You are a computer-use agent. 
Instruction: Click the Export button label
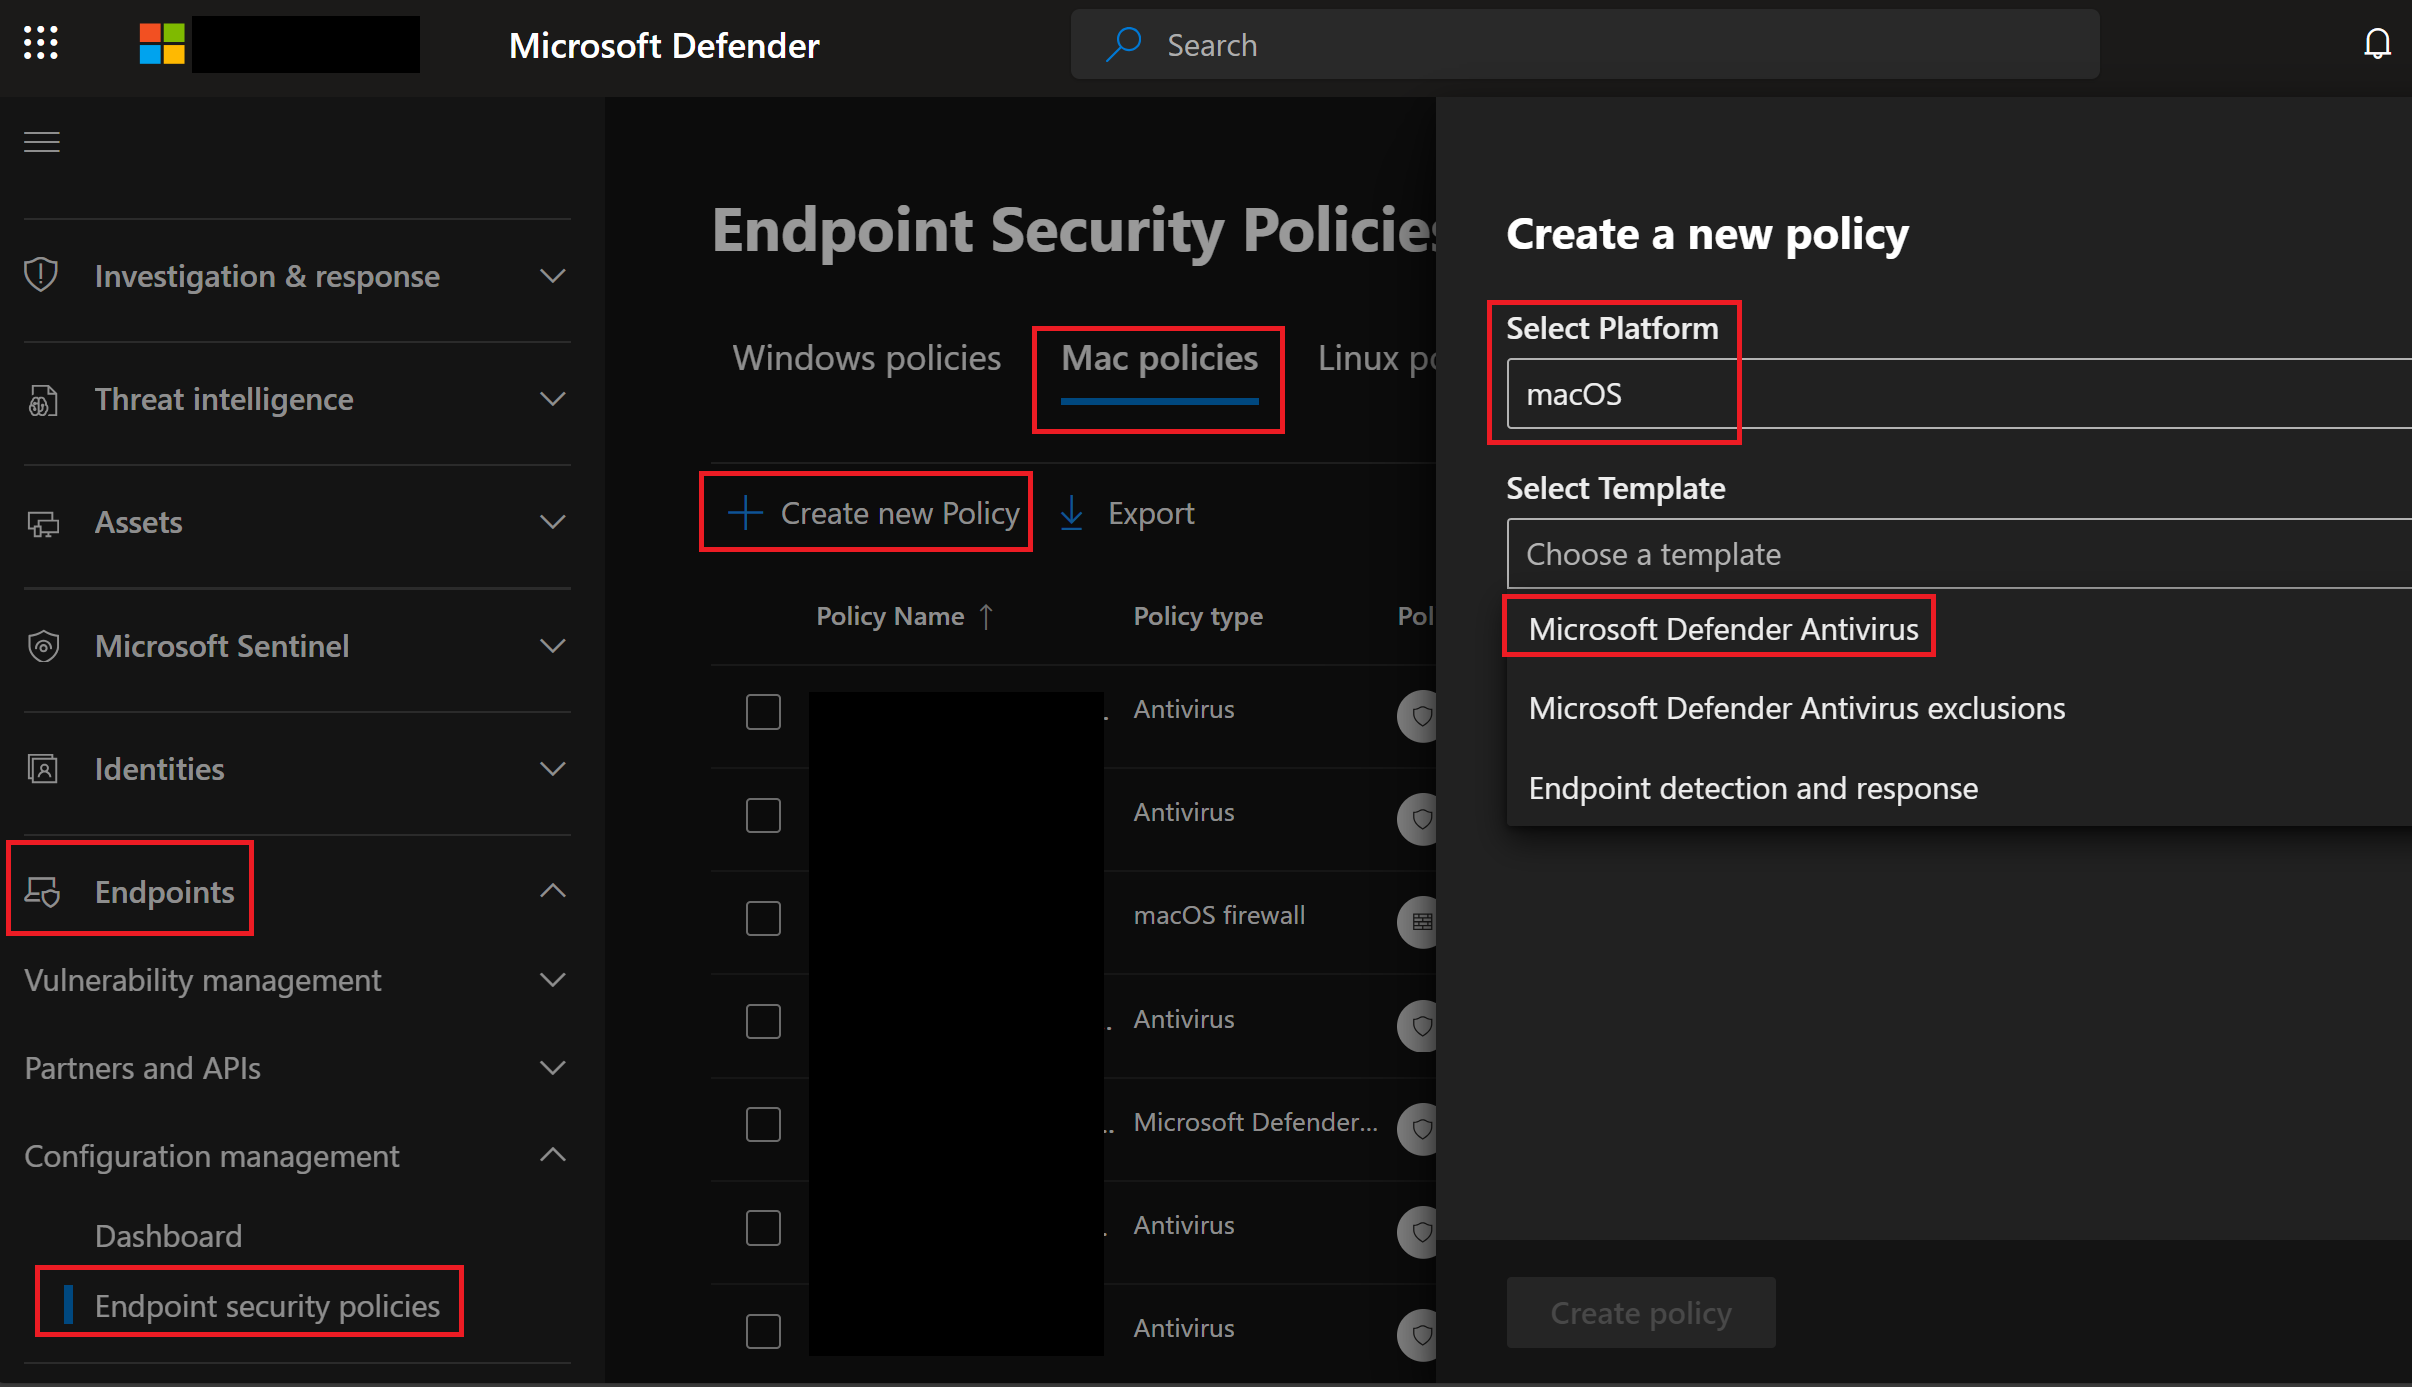click(x=1151, y=513)
